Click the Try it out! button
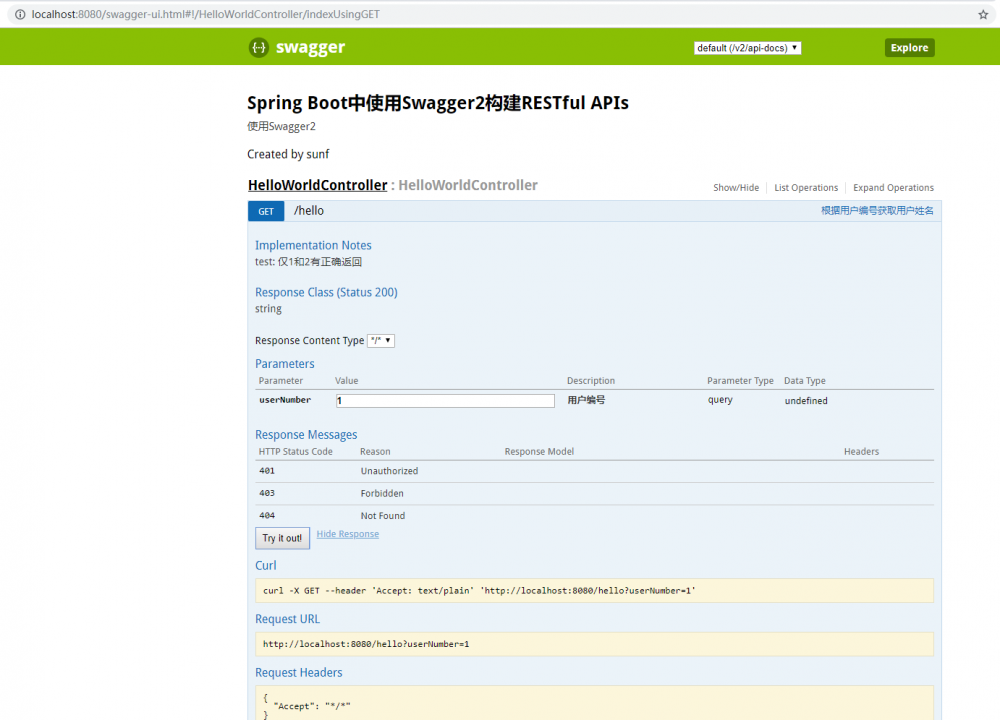The width and height of the screenshot is (1000, 720). click(x=283, y=538)
